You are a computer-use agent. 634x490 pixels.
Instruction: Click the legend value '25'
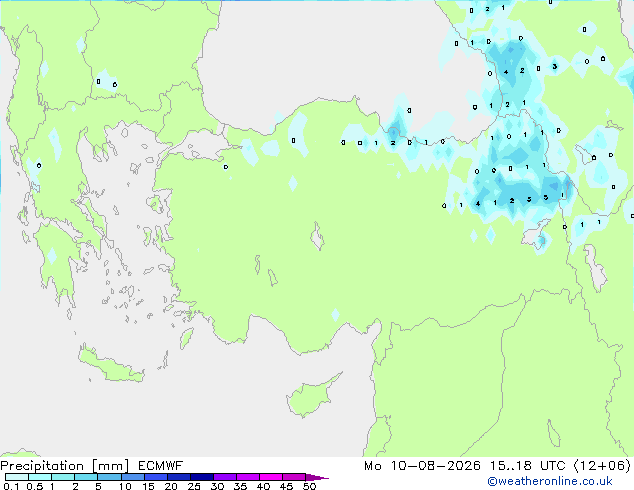click(x=194, y=486)
